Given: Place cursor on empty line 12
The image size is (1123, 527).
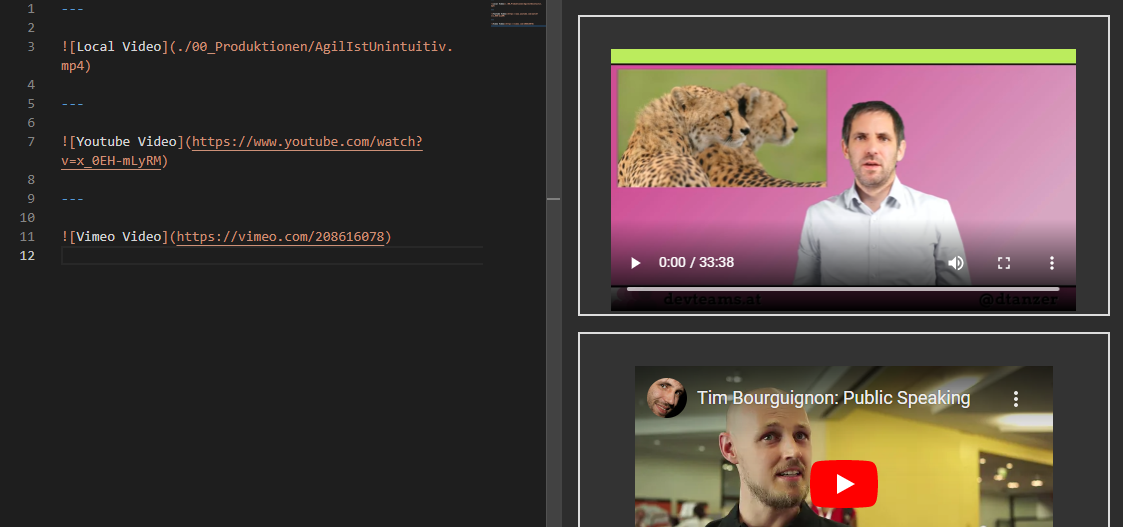Looking at the screenshot, I should (x=272, y=256).
